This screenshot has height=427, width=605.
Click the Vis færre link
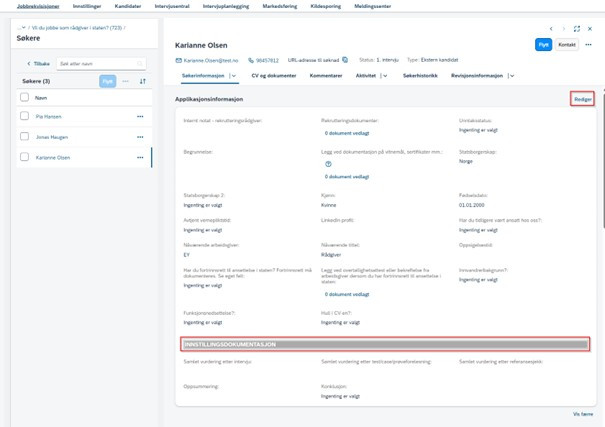tap(583, 414)
